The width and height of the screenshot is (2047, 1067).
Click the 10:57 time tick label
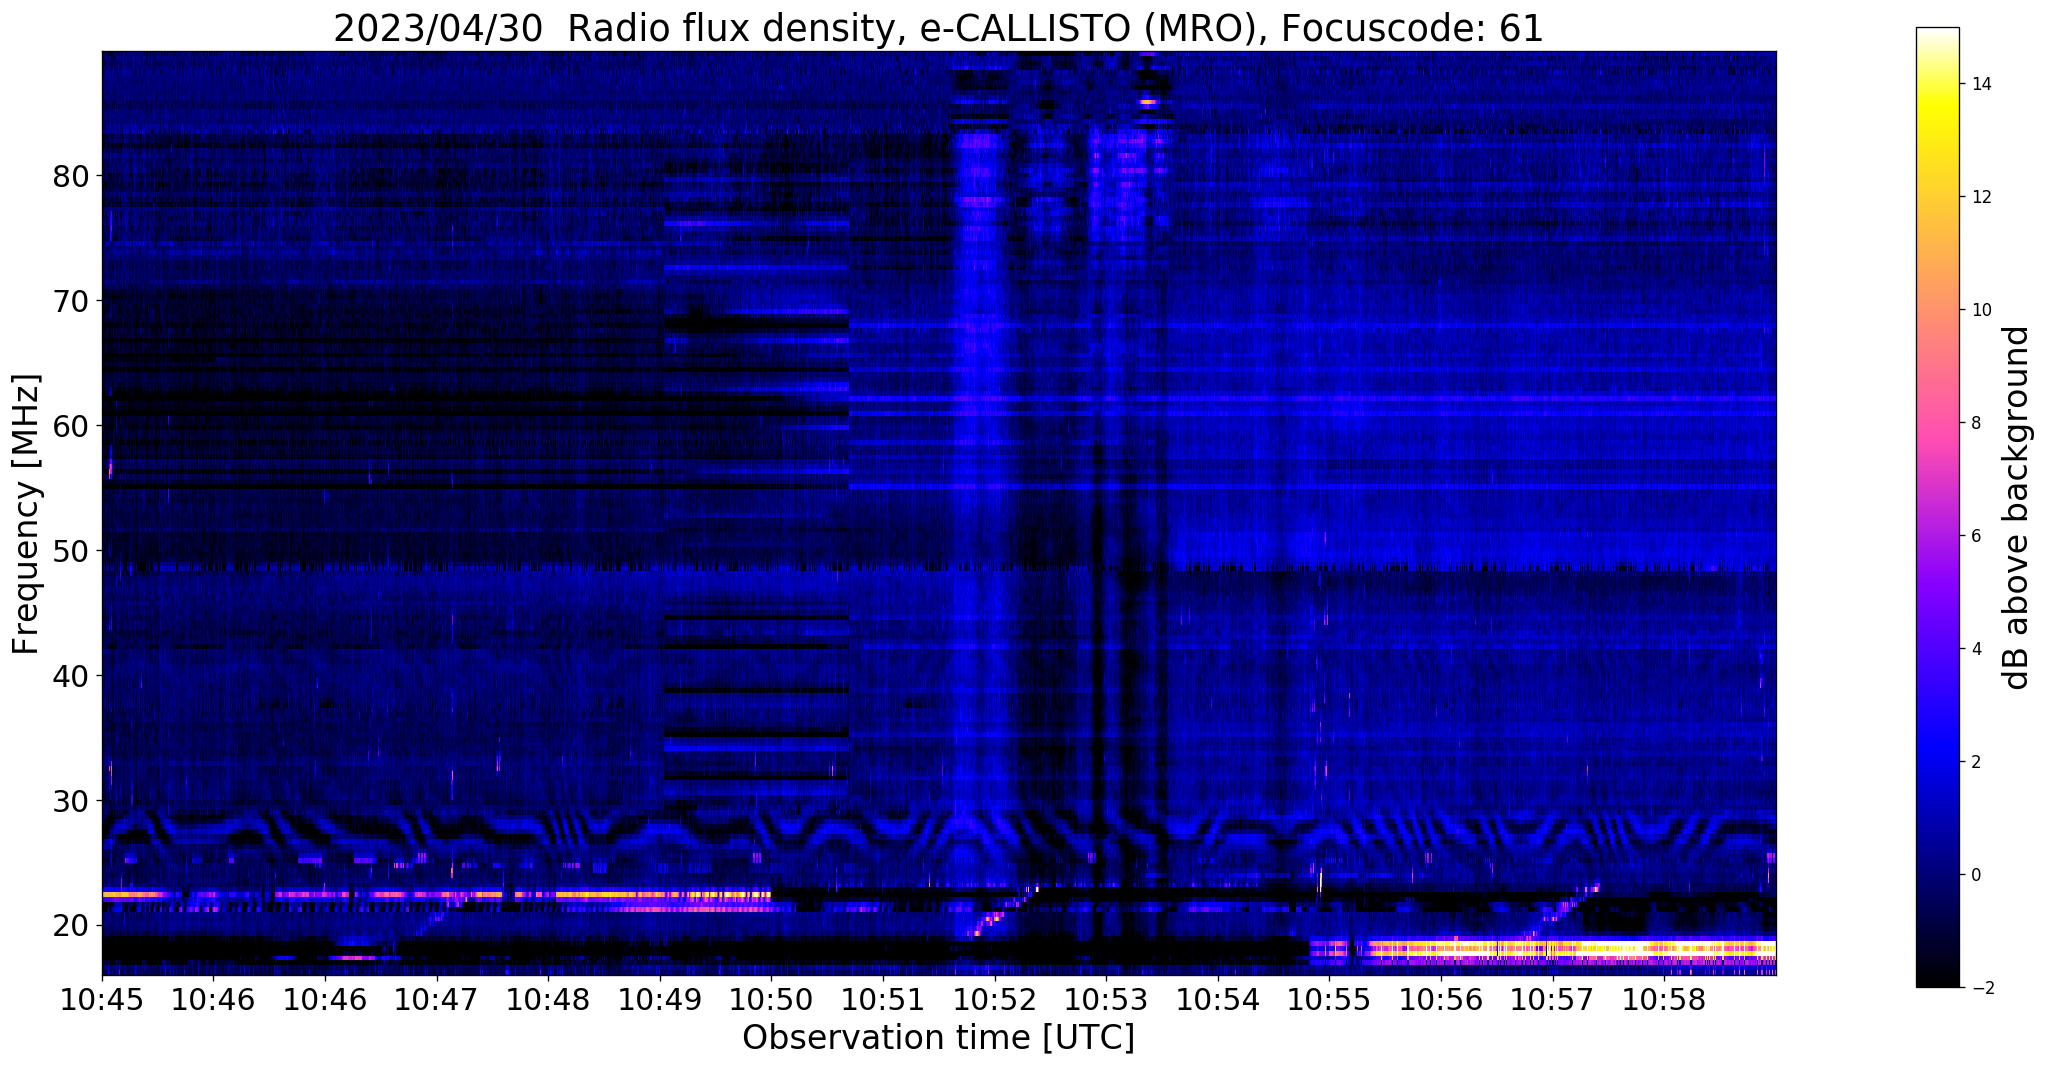pos(1553,999)
